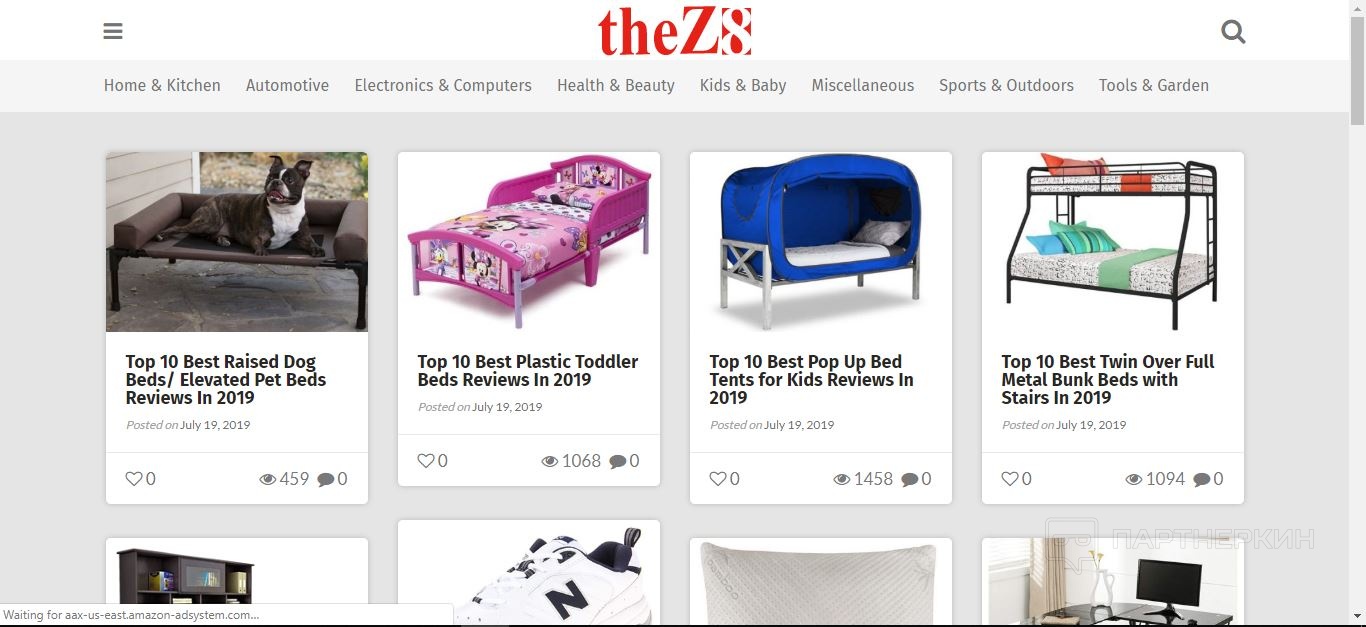
Task: Click theZ8 site logo
Action: click(x=675, y=31)
